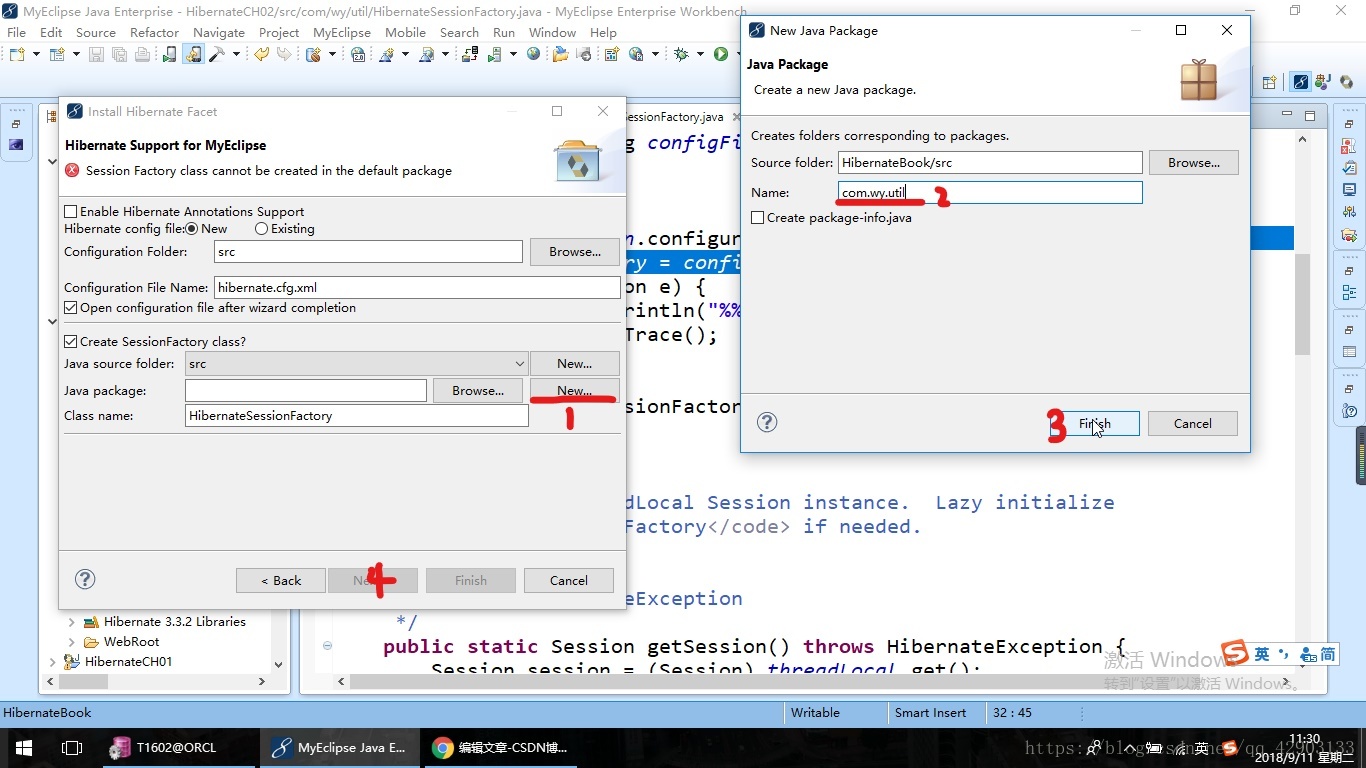Check Create package-info.java checkbox
The image size is (1366, 768).
(758, 218)
